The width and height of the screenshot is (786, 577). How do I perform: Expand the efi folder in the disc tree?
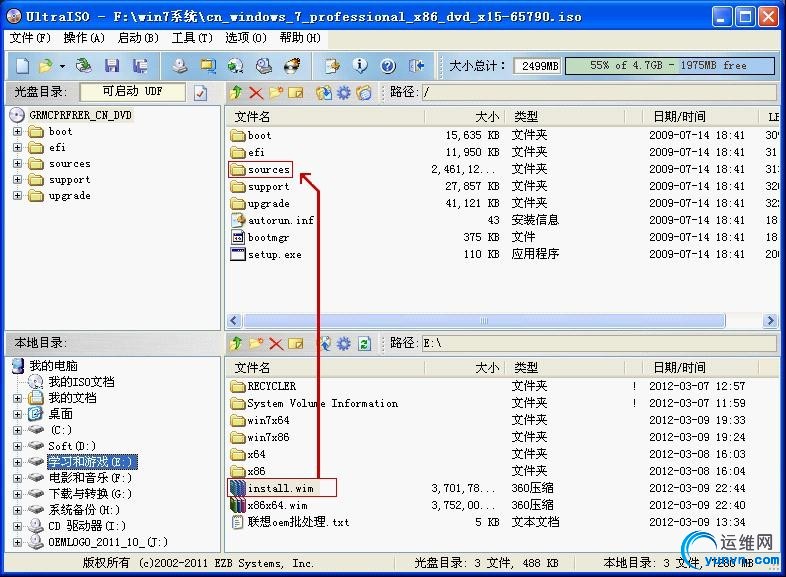point(18,147)
